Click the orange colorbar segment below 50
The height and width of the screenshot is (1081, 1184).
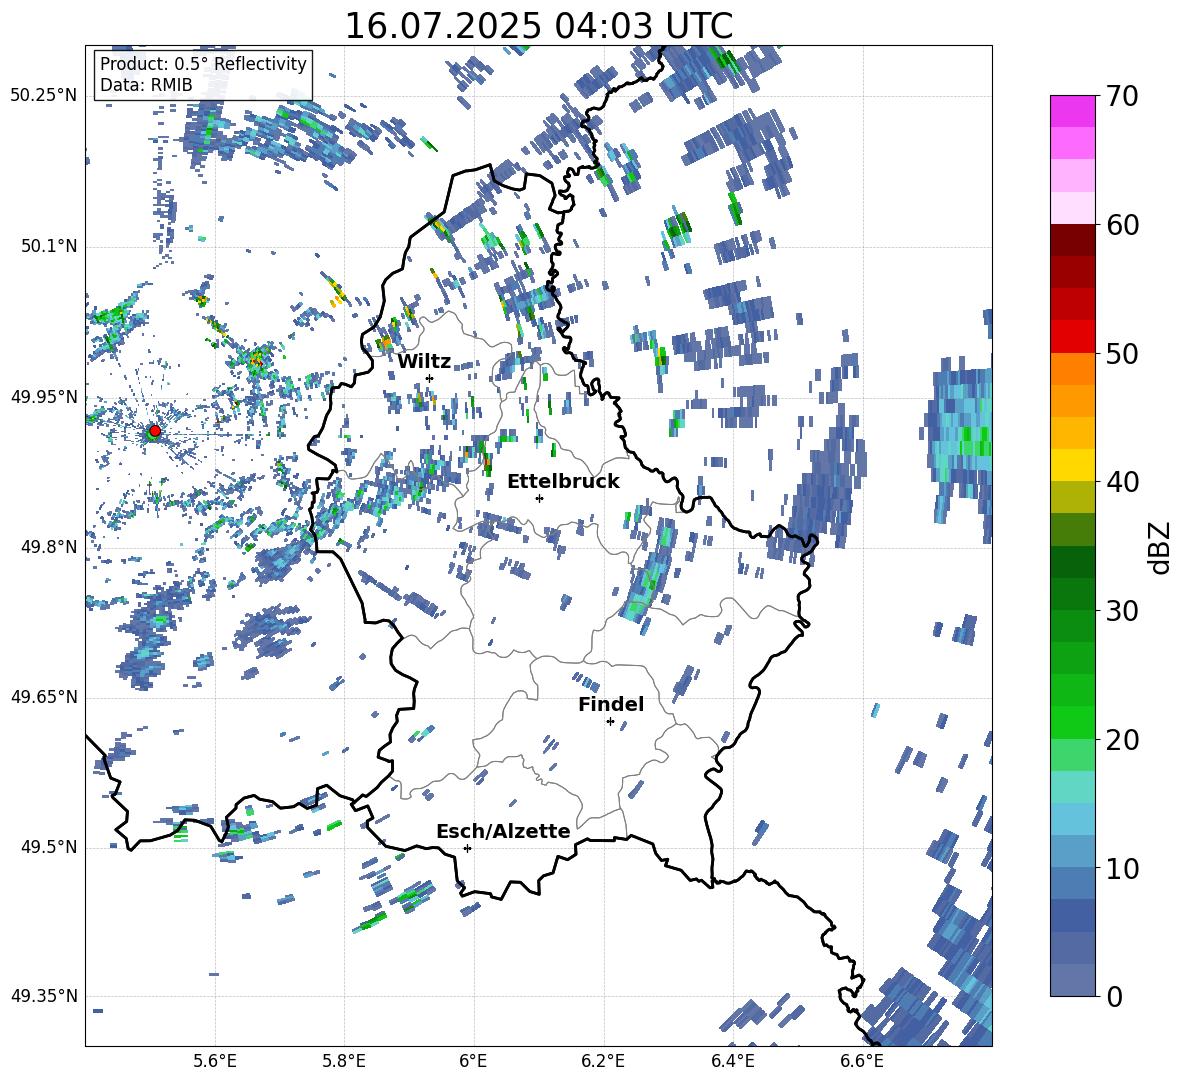point(1072,368)
